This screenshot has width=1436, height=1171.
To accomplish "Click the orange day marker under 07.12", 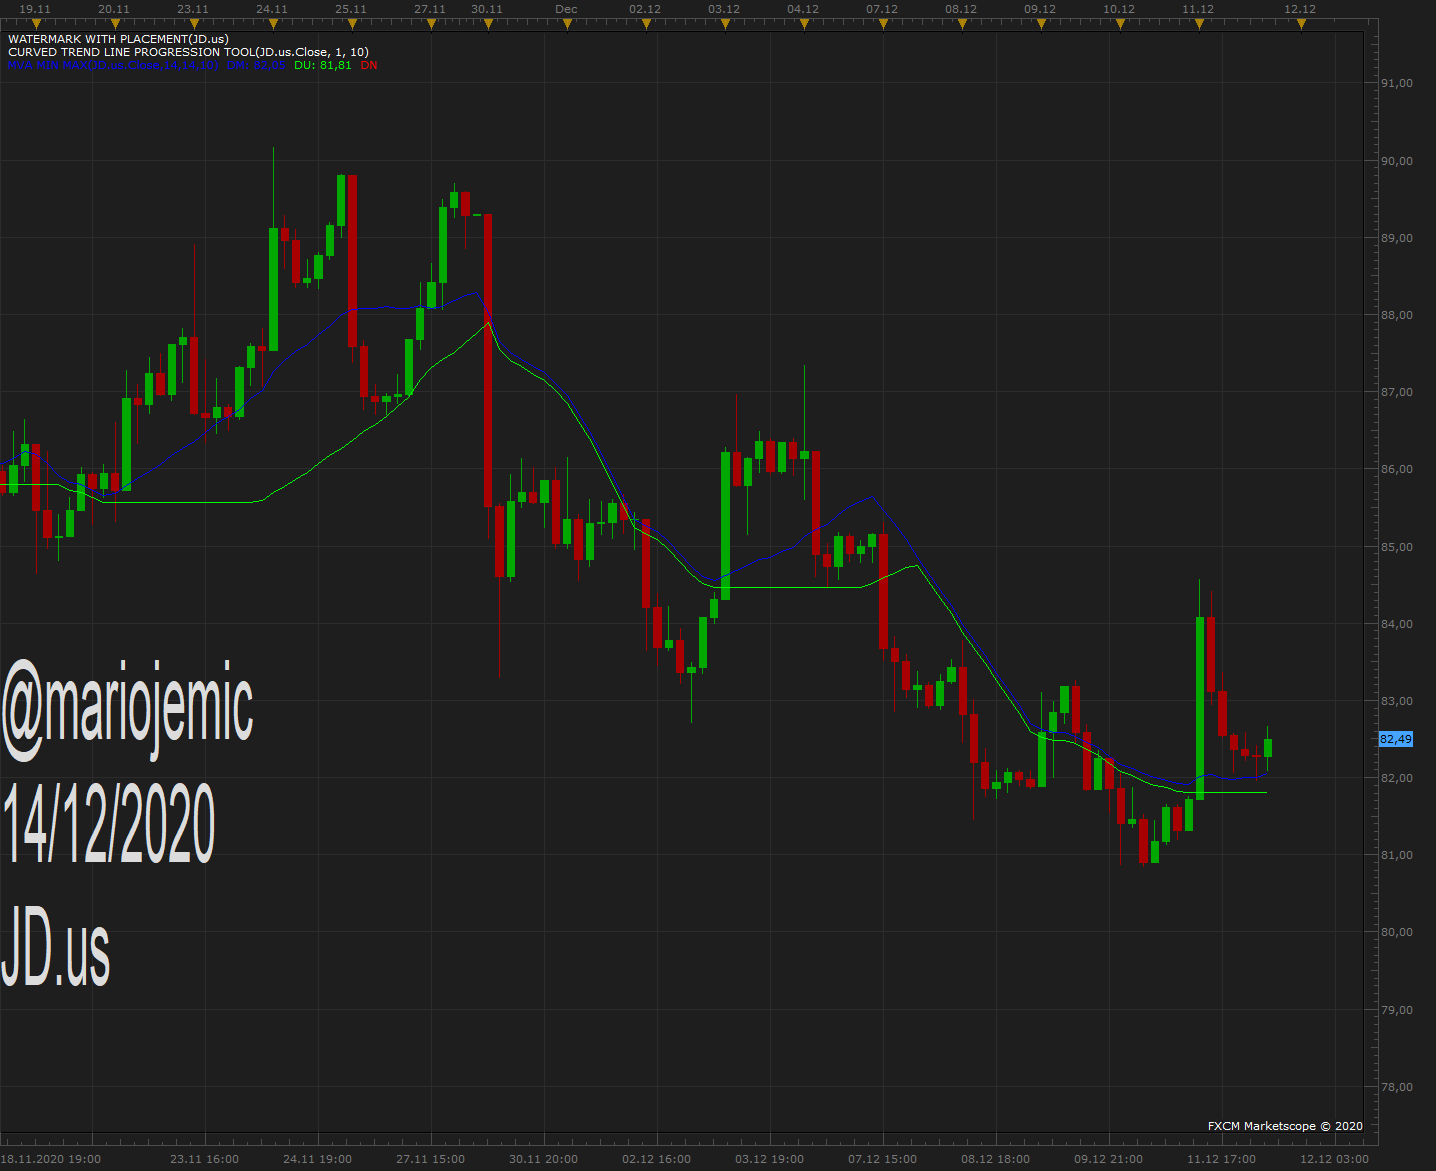I will pos(883,24).
